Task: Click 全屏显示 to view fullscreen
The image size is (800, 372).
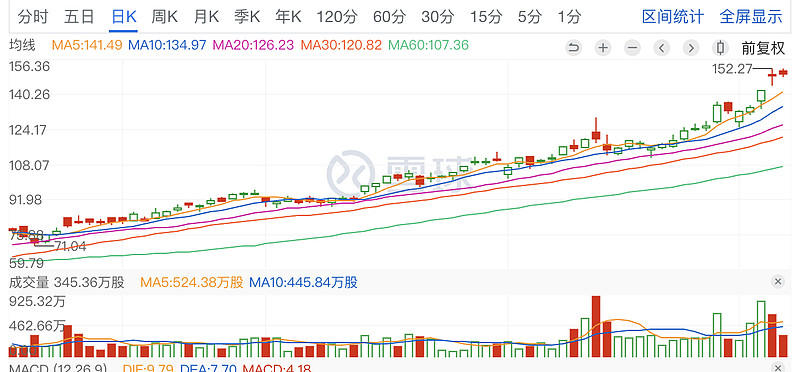Action: point(751,17)
